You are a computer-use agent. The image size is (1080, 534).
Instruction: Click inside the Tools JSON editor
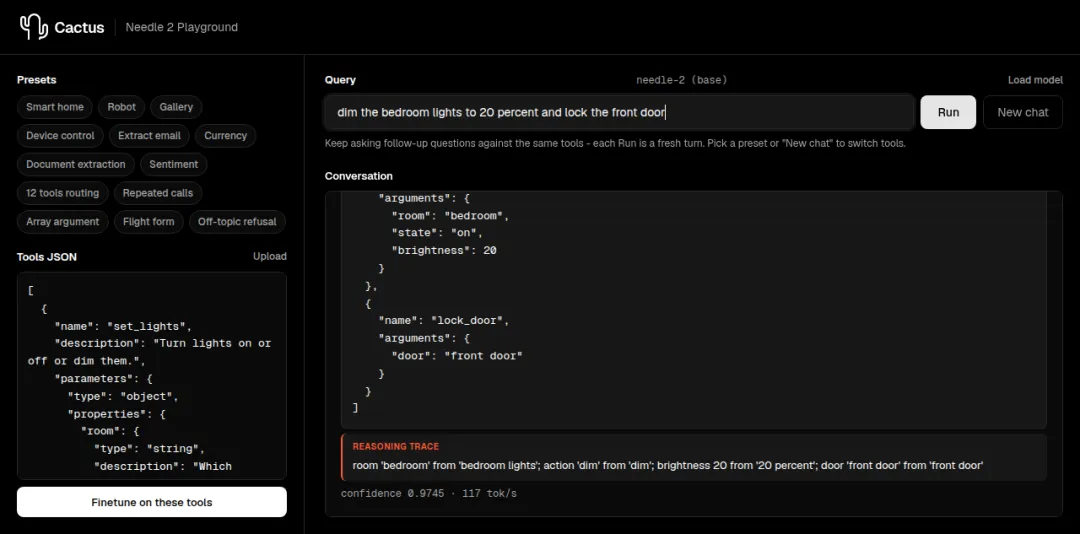[x=152, y=376]
